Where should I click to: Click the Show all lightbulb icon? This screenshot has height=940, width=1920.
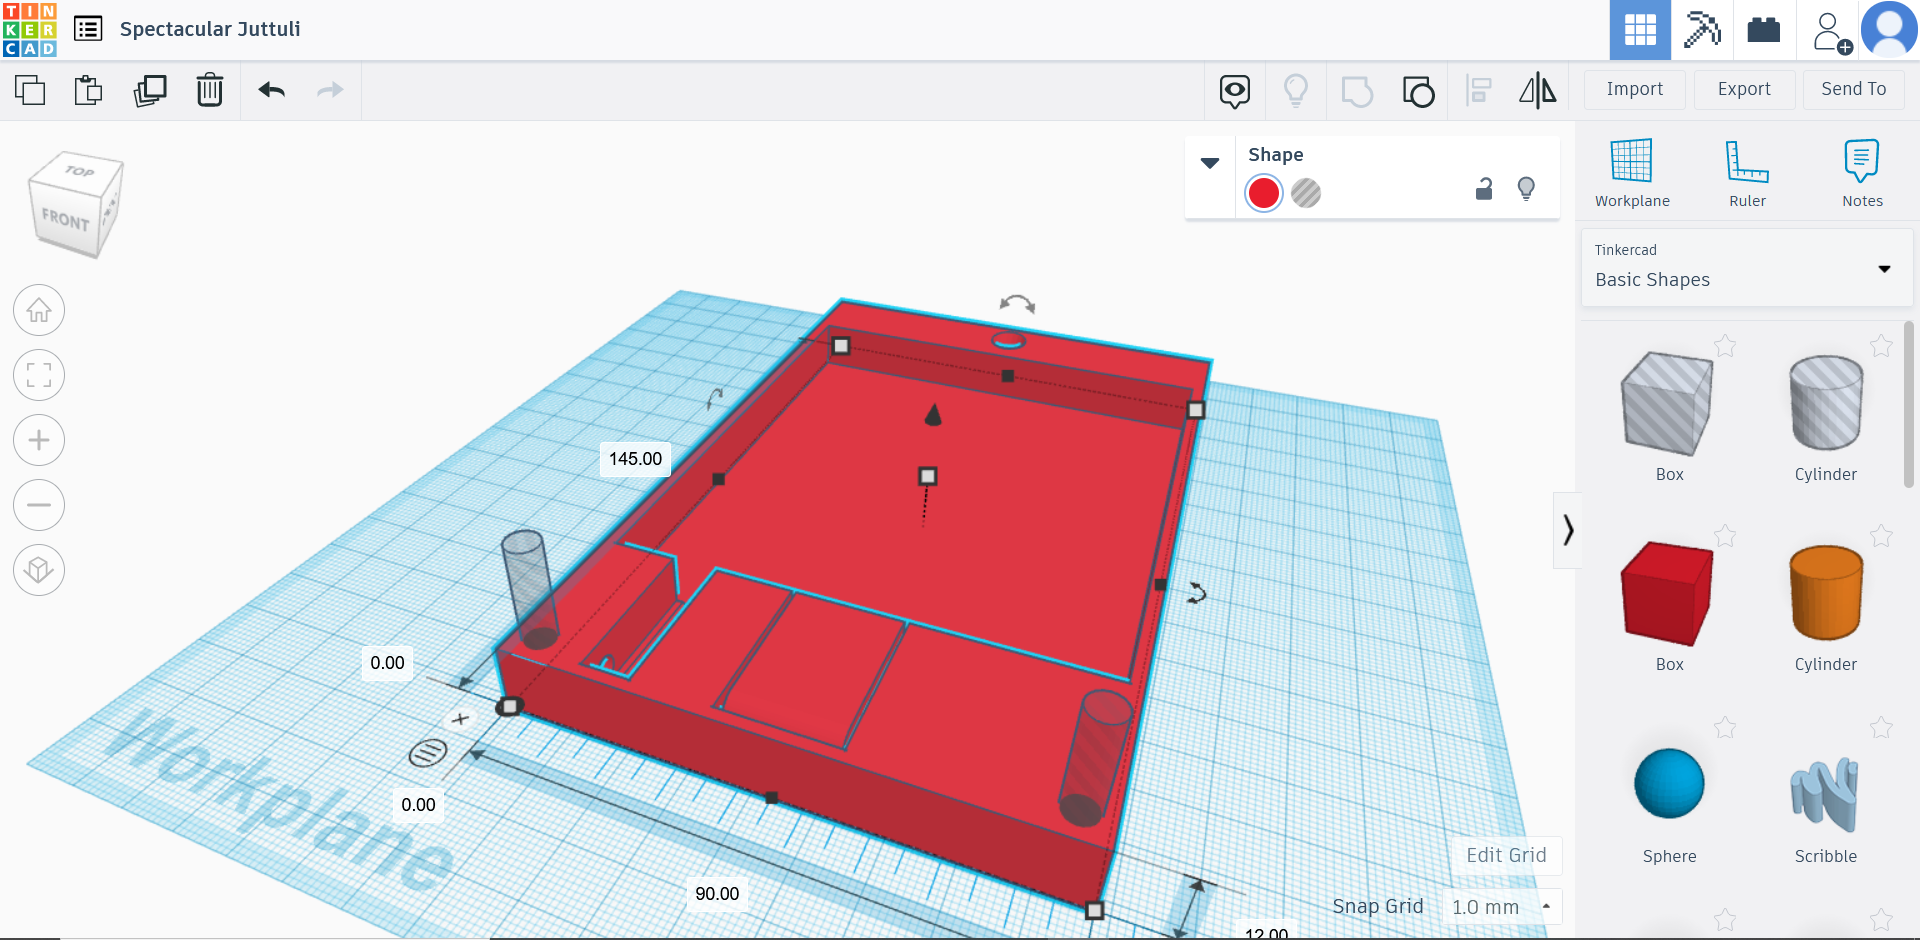click(1296, 91)
